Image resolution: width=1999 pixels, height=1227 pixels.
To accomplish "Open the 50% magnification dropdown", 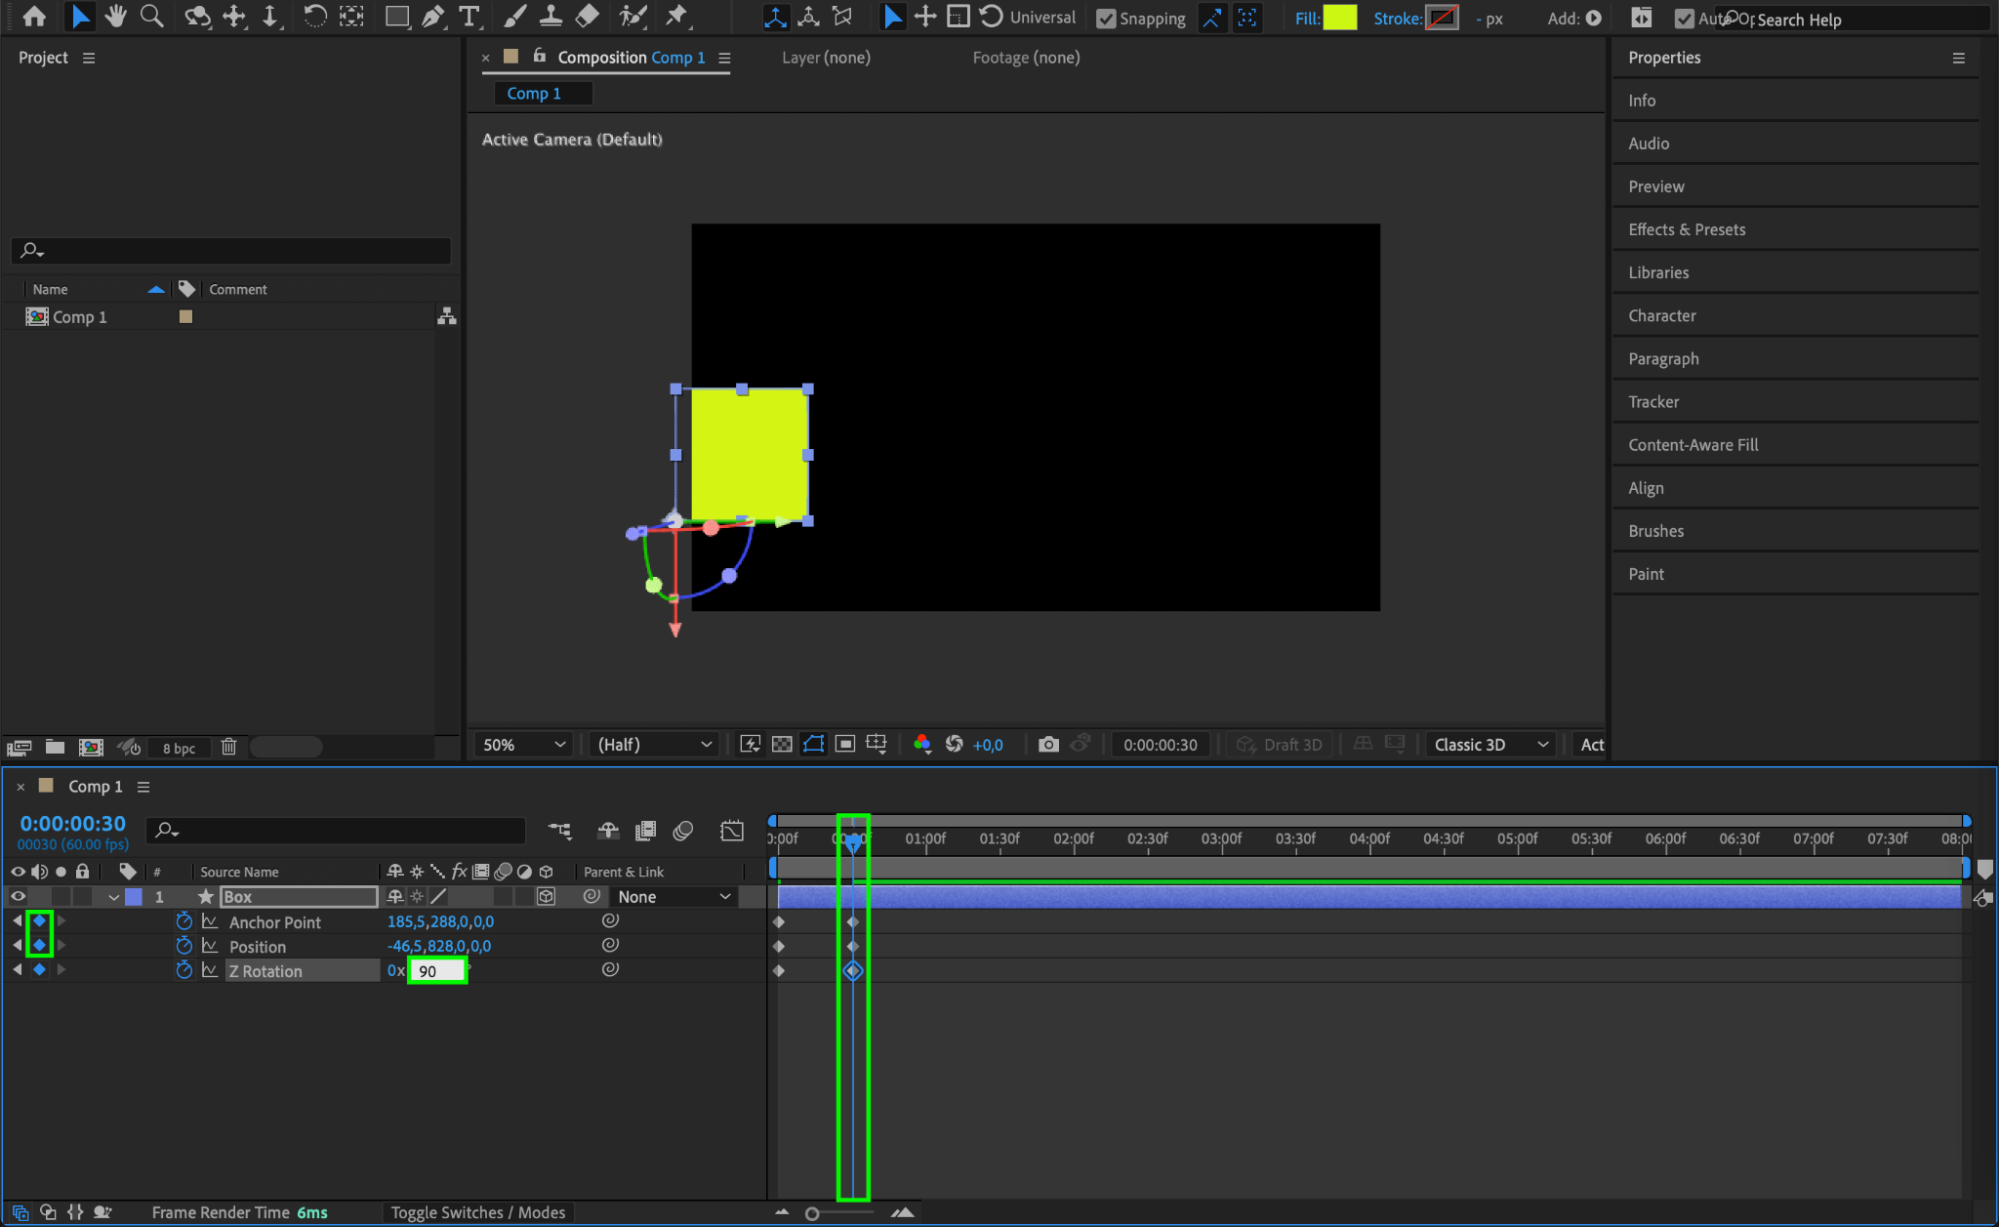I will [x=524, y=744].
